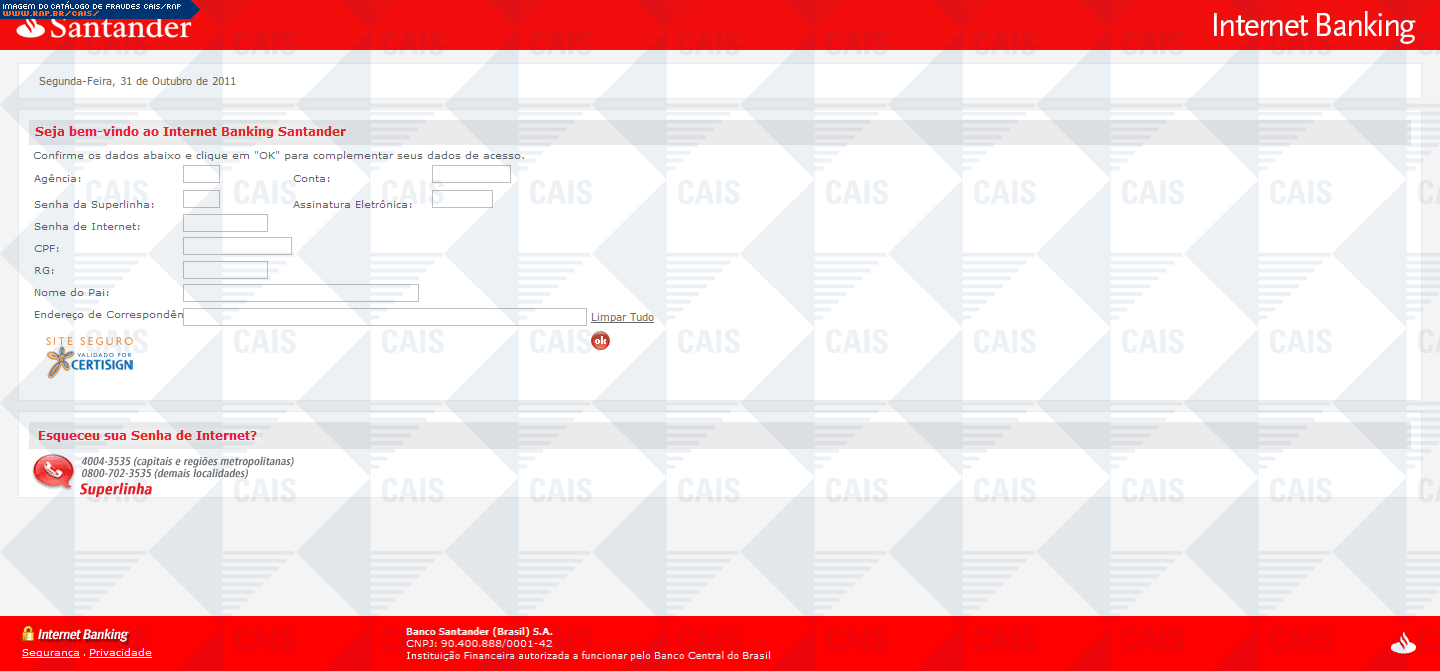Click the RG input box
This screenshot has height=671, width=1440.
click(x=225, y=270)
